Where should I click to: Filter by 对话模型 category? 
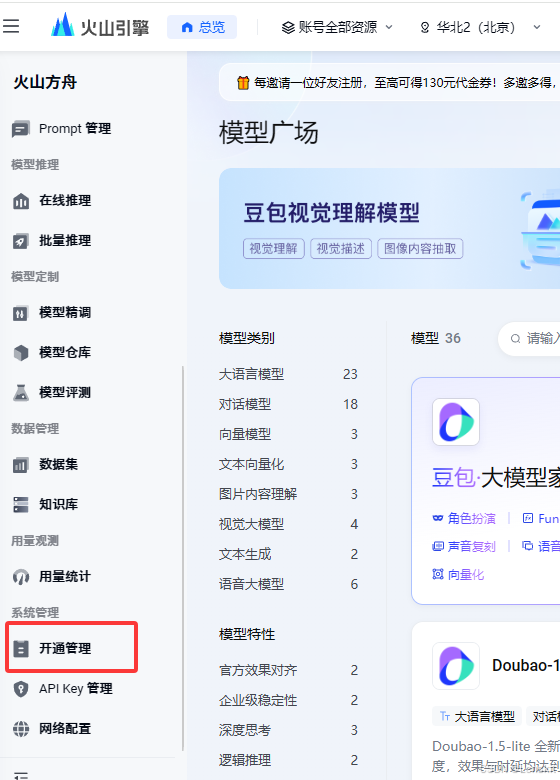288,404
